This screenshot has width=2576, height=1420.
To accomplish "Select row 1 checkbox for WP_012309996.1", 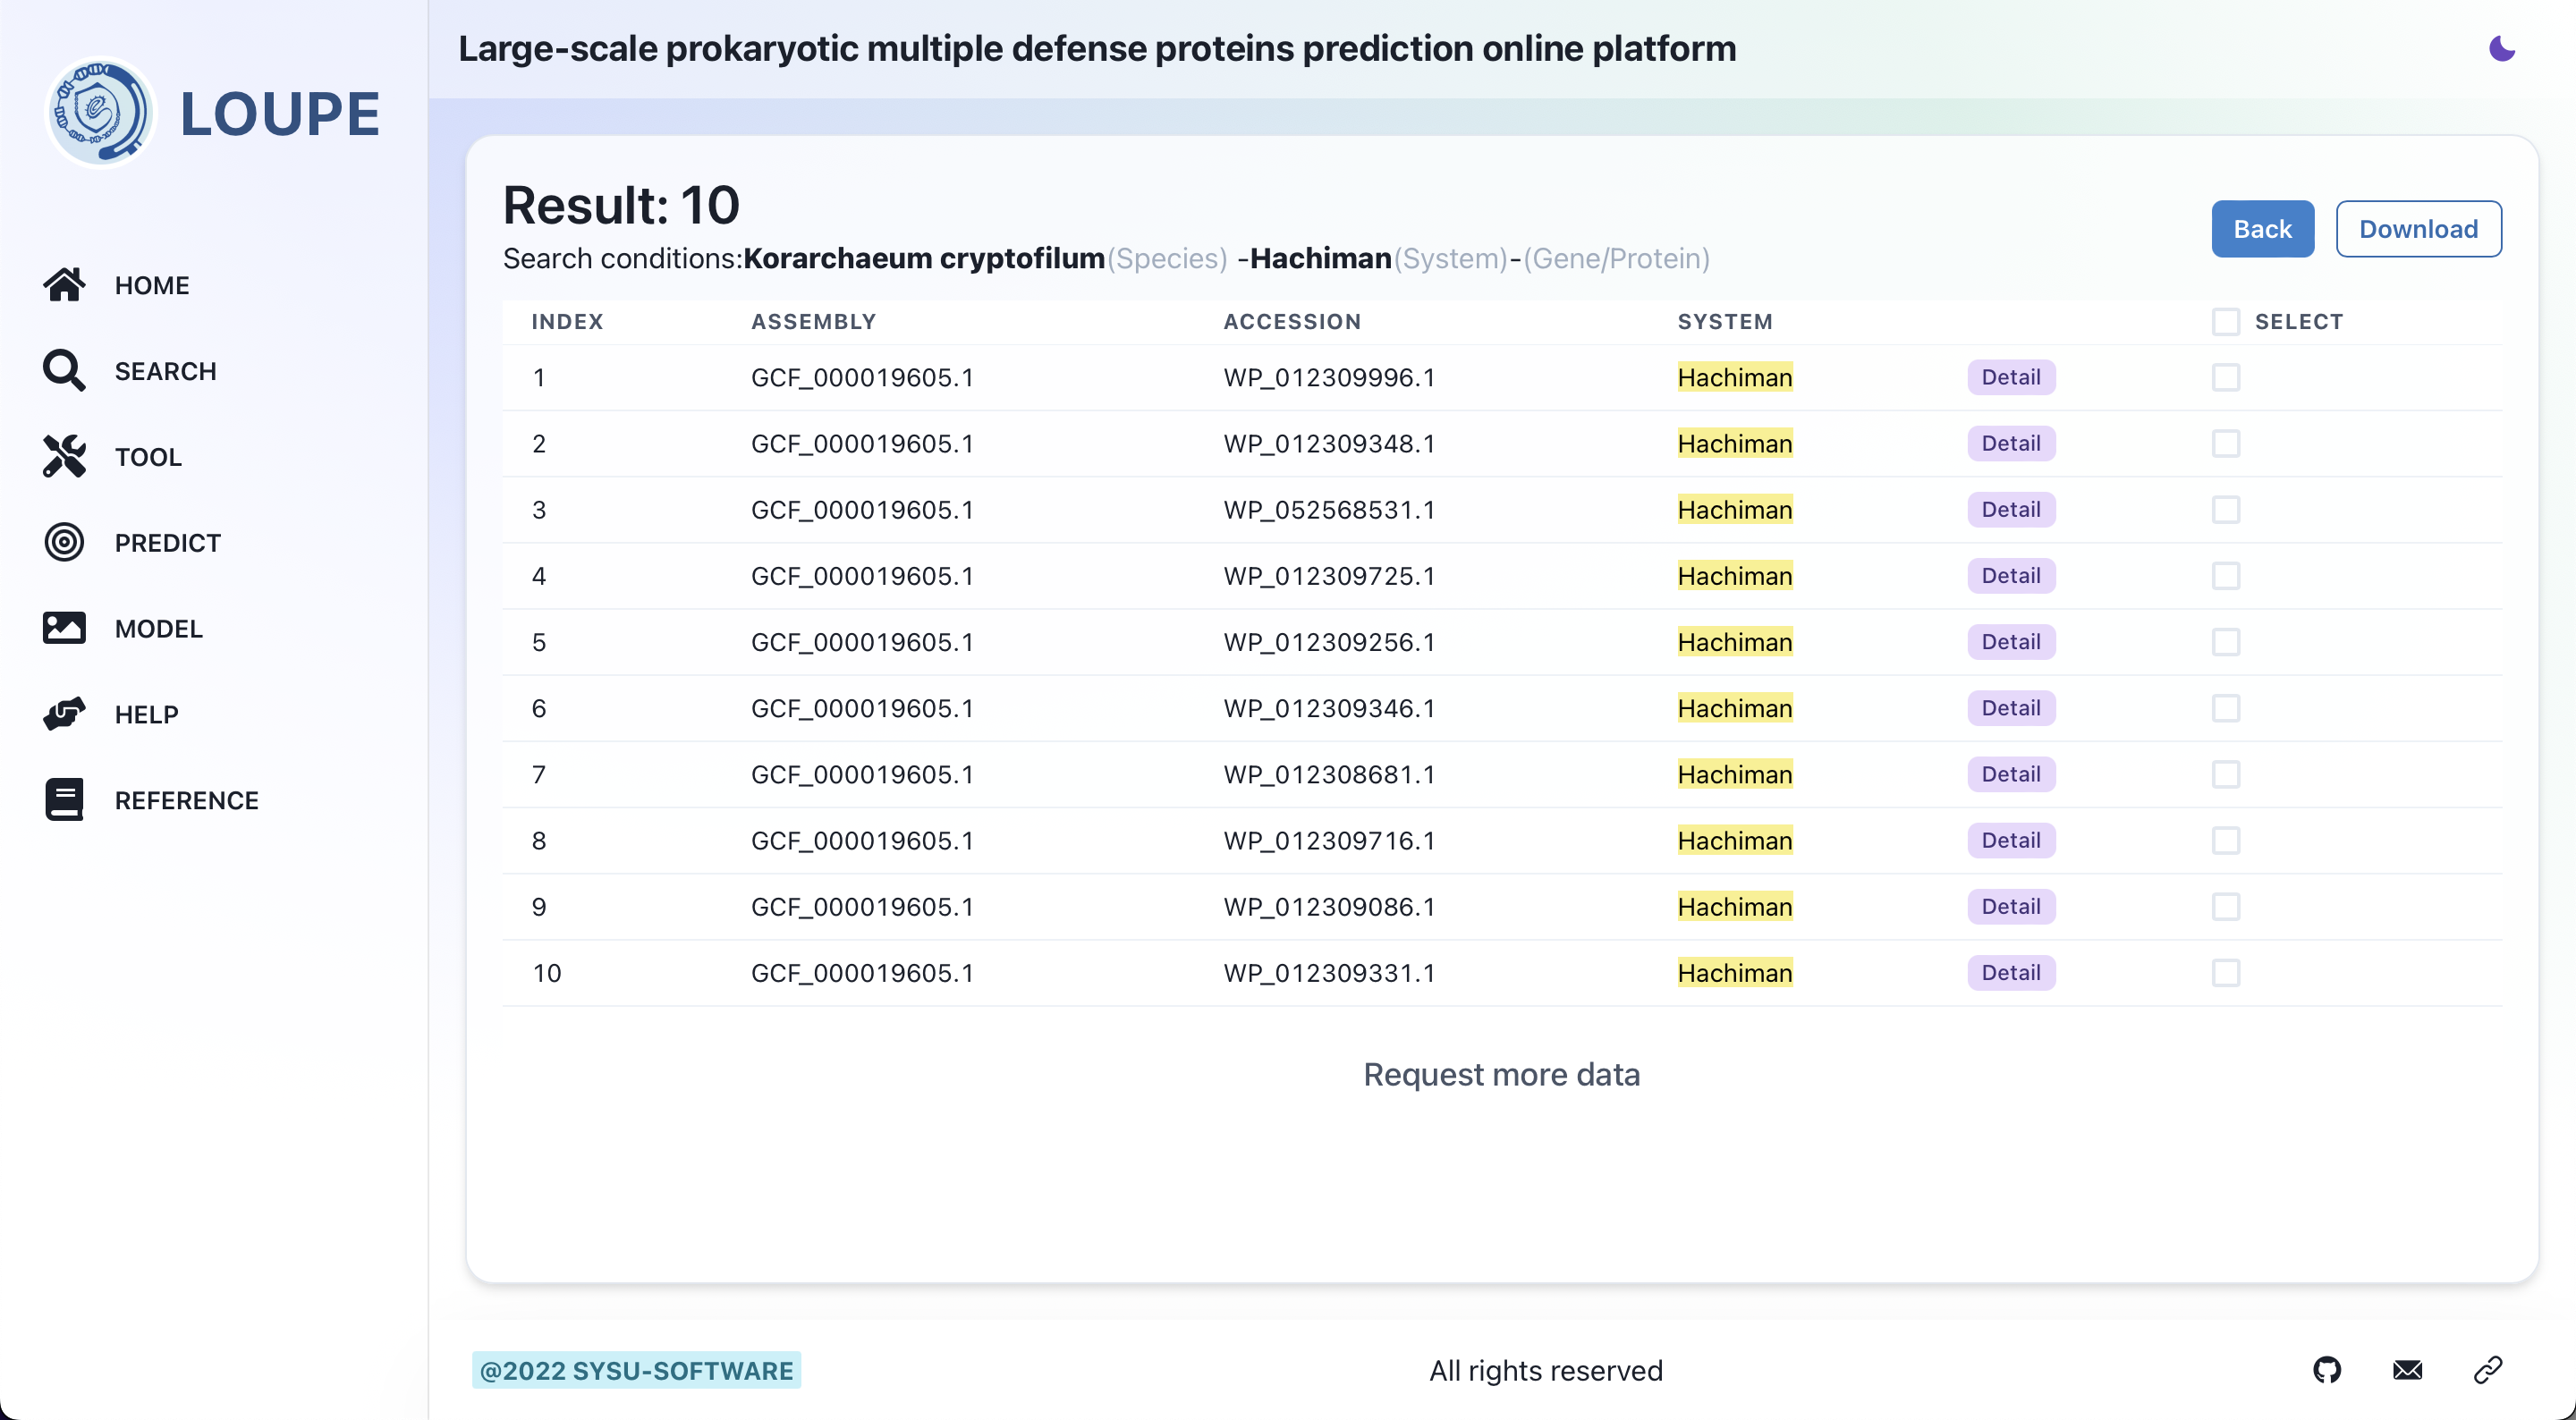I will point(2225,377).
